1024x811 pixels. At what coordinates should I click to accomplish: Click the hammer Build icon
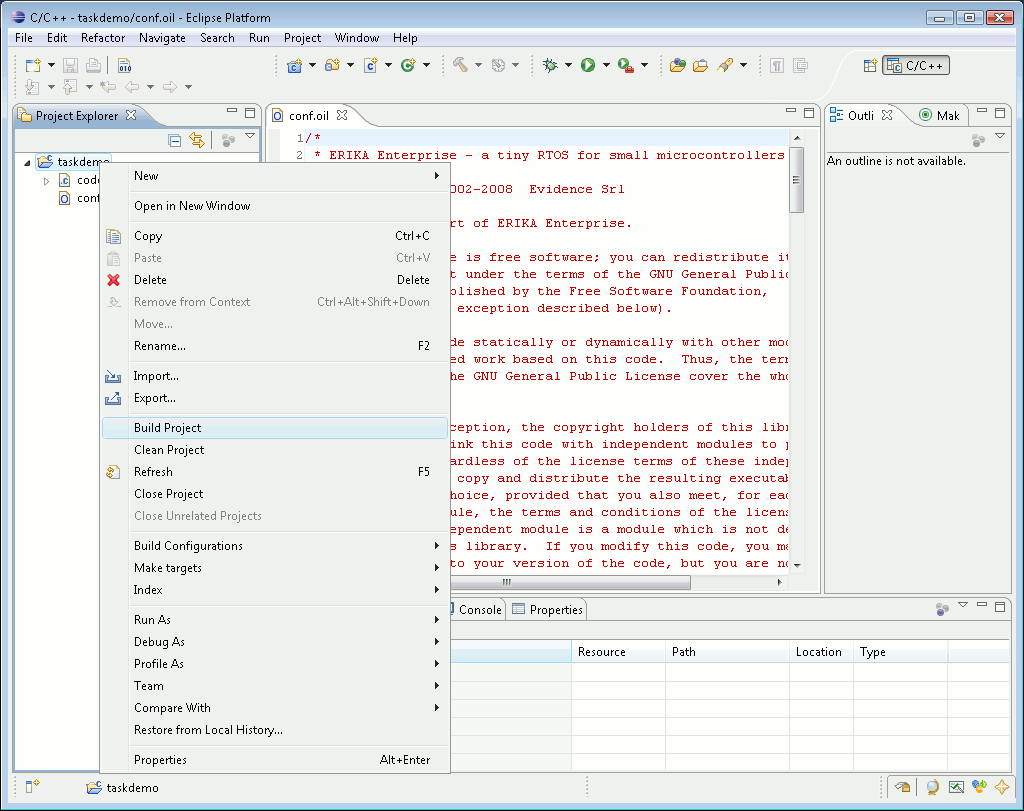point(460,65)
